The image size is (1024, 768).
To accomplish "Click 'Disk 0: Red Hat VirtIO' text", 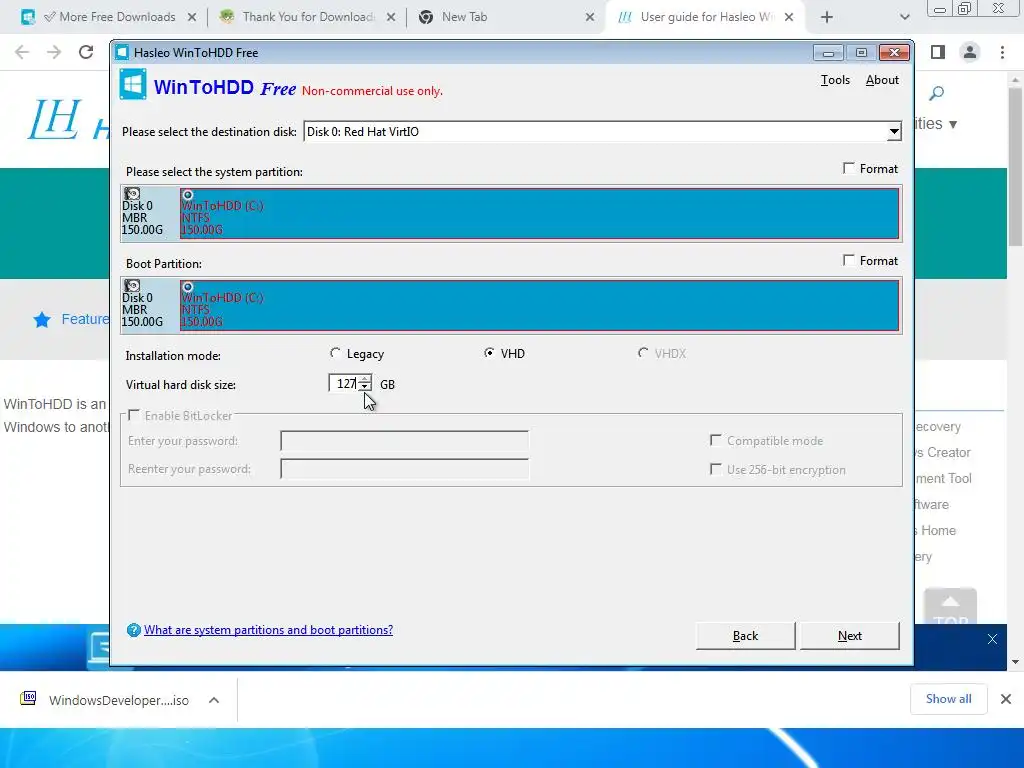I will pos(363,132).
